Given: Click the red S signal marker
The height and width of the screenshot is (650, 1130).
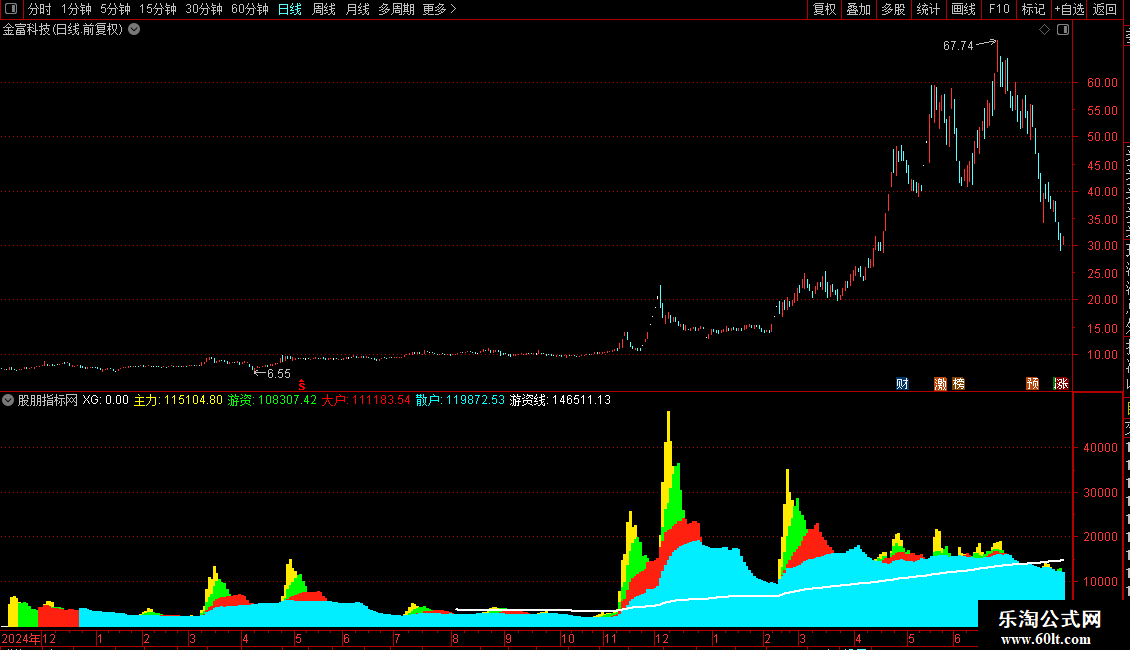Looking at the screenshot, I should coord(302,386).
